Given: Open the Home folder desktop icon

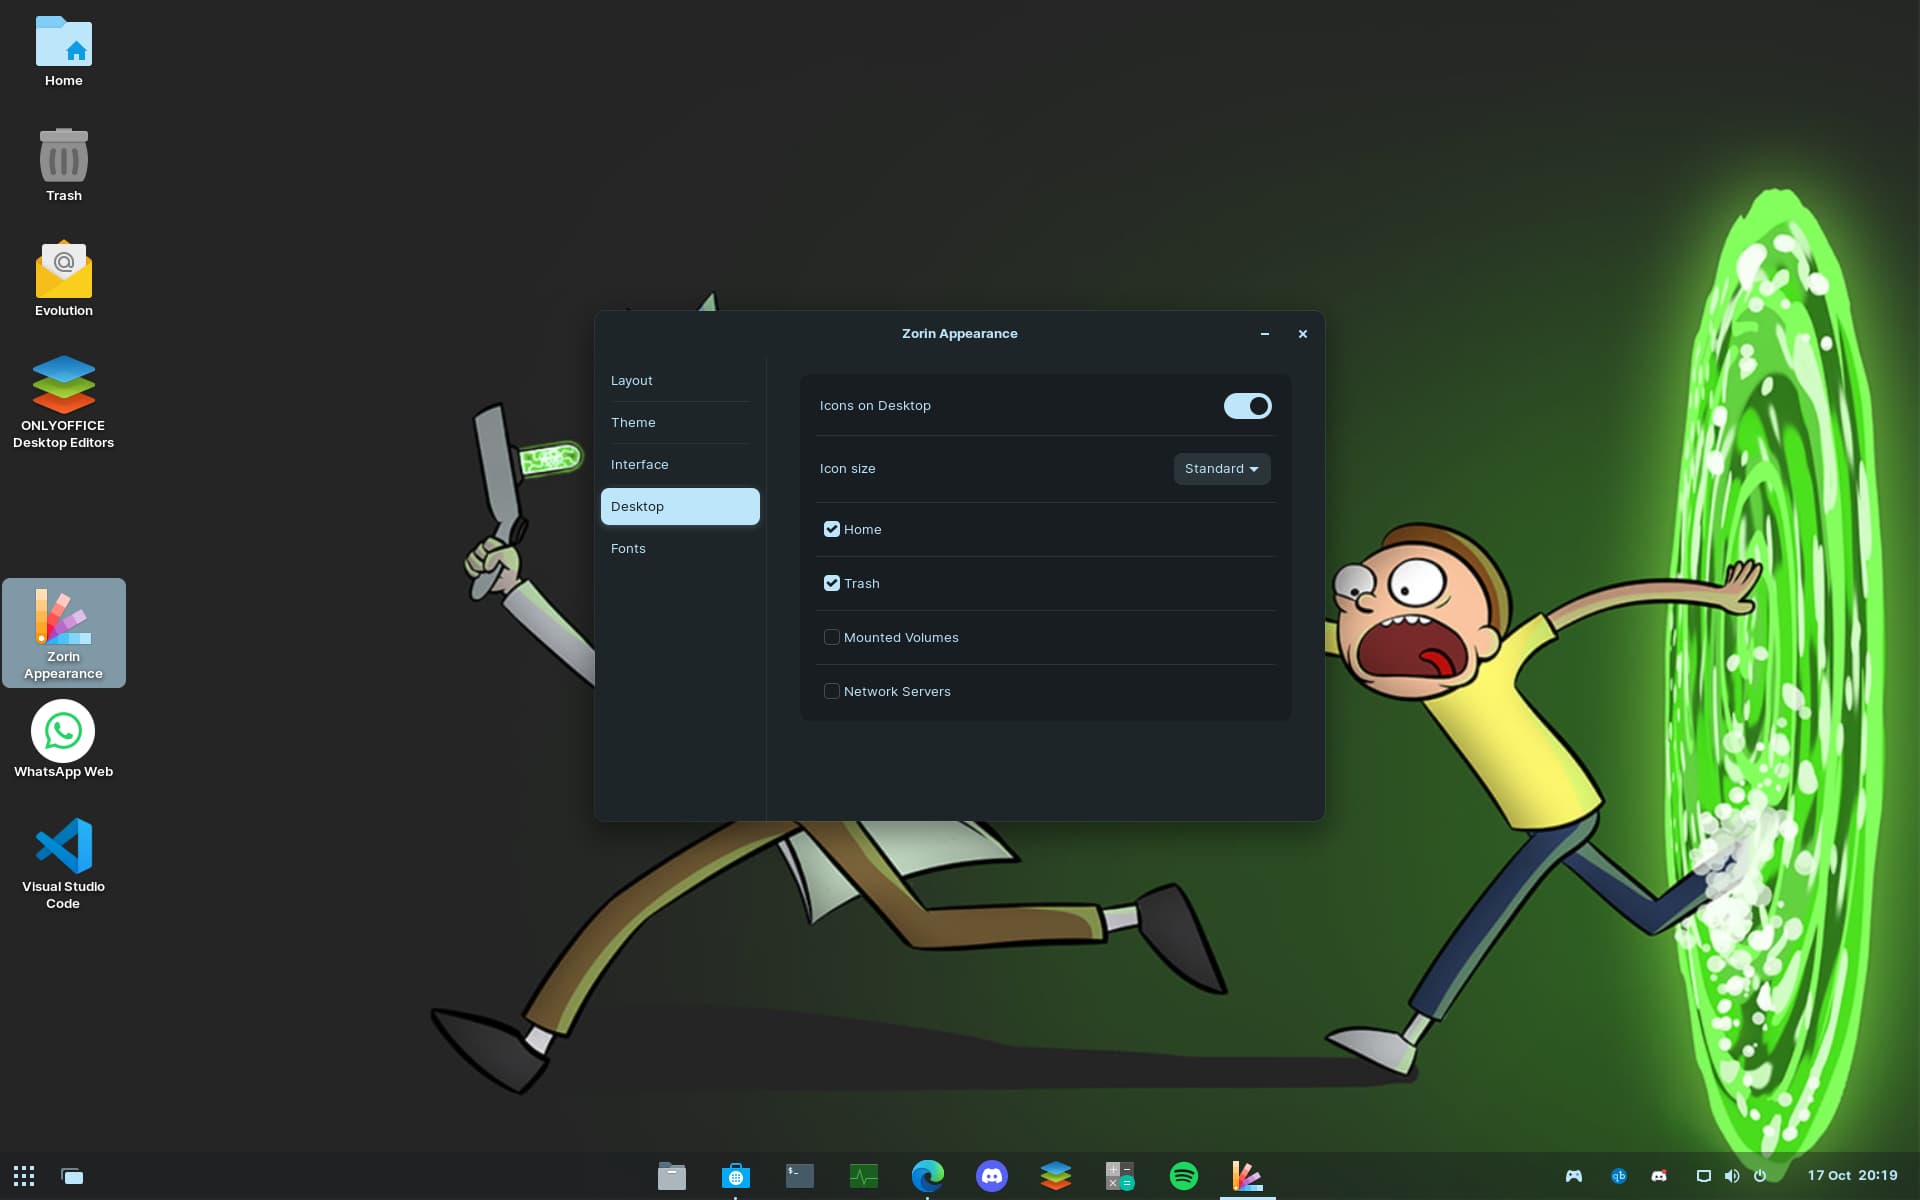Looking at the screenshot, I should point(64,52).
